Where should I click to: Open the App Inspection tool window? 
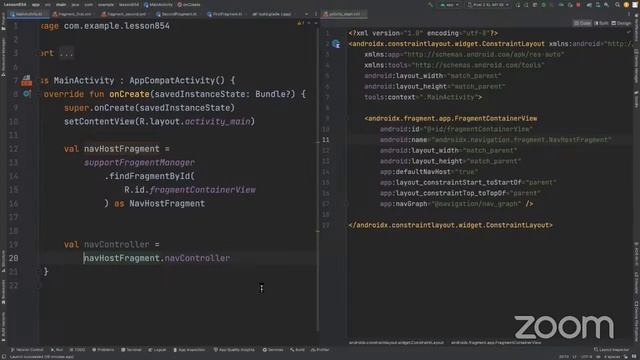tap(189, 350)
